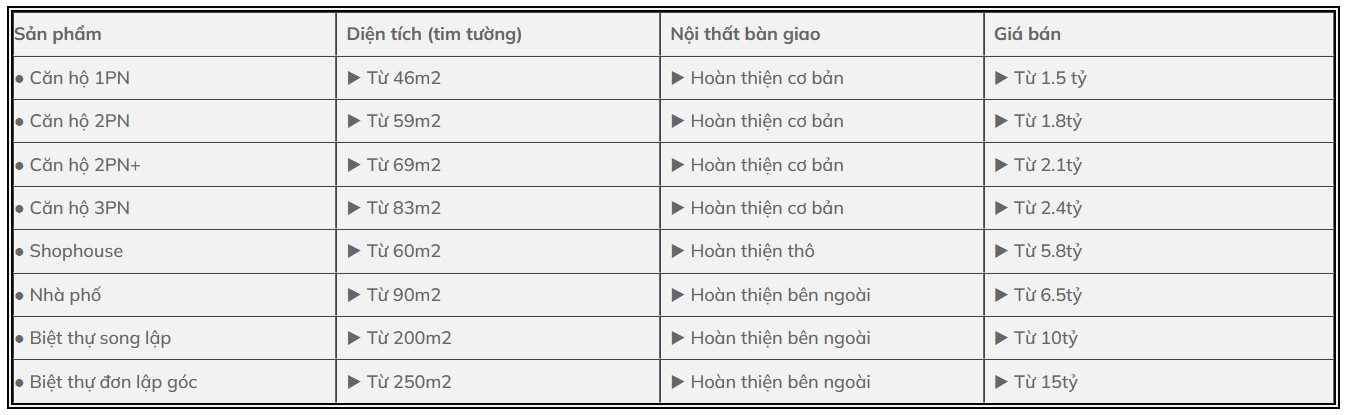Click the triangle icon before "Từ 250m2"

click(x=353, y=382)
